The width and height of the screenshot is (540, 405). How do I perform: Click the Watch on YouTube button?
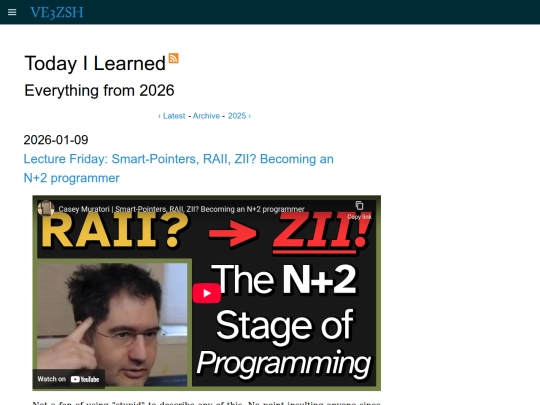(x=69, y=379)
